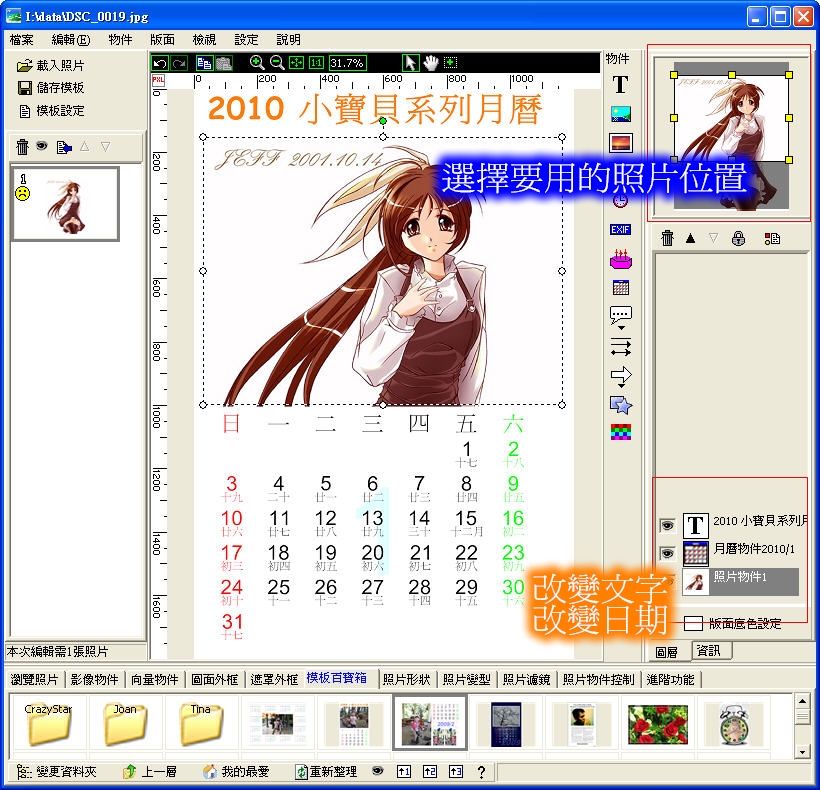Select the 照片物件1 layer row

pos(741,581)
